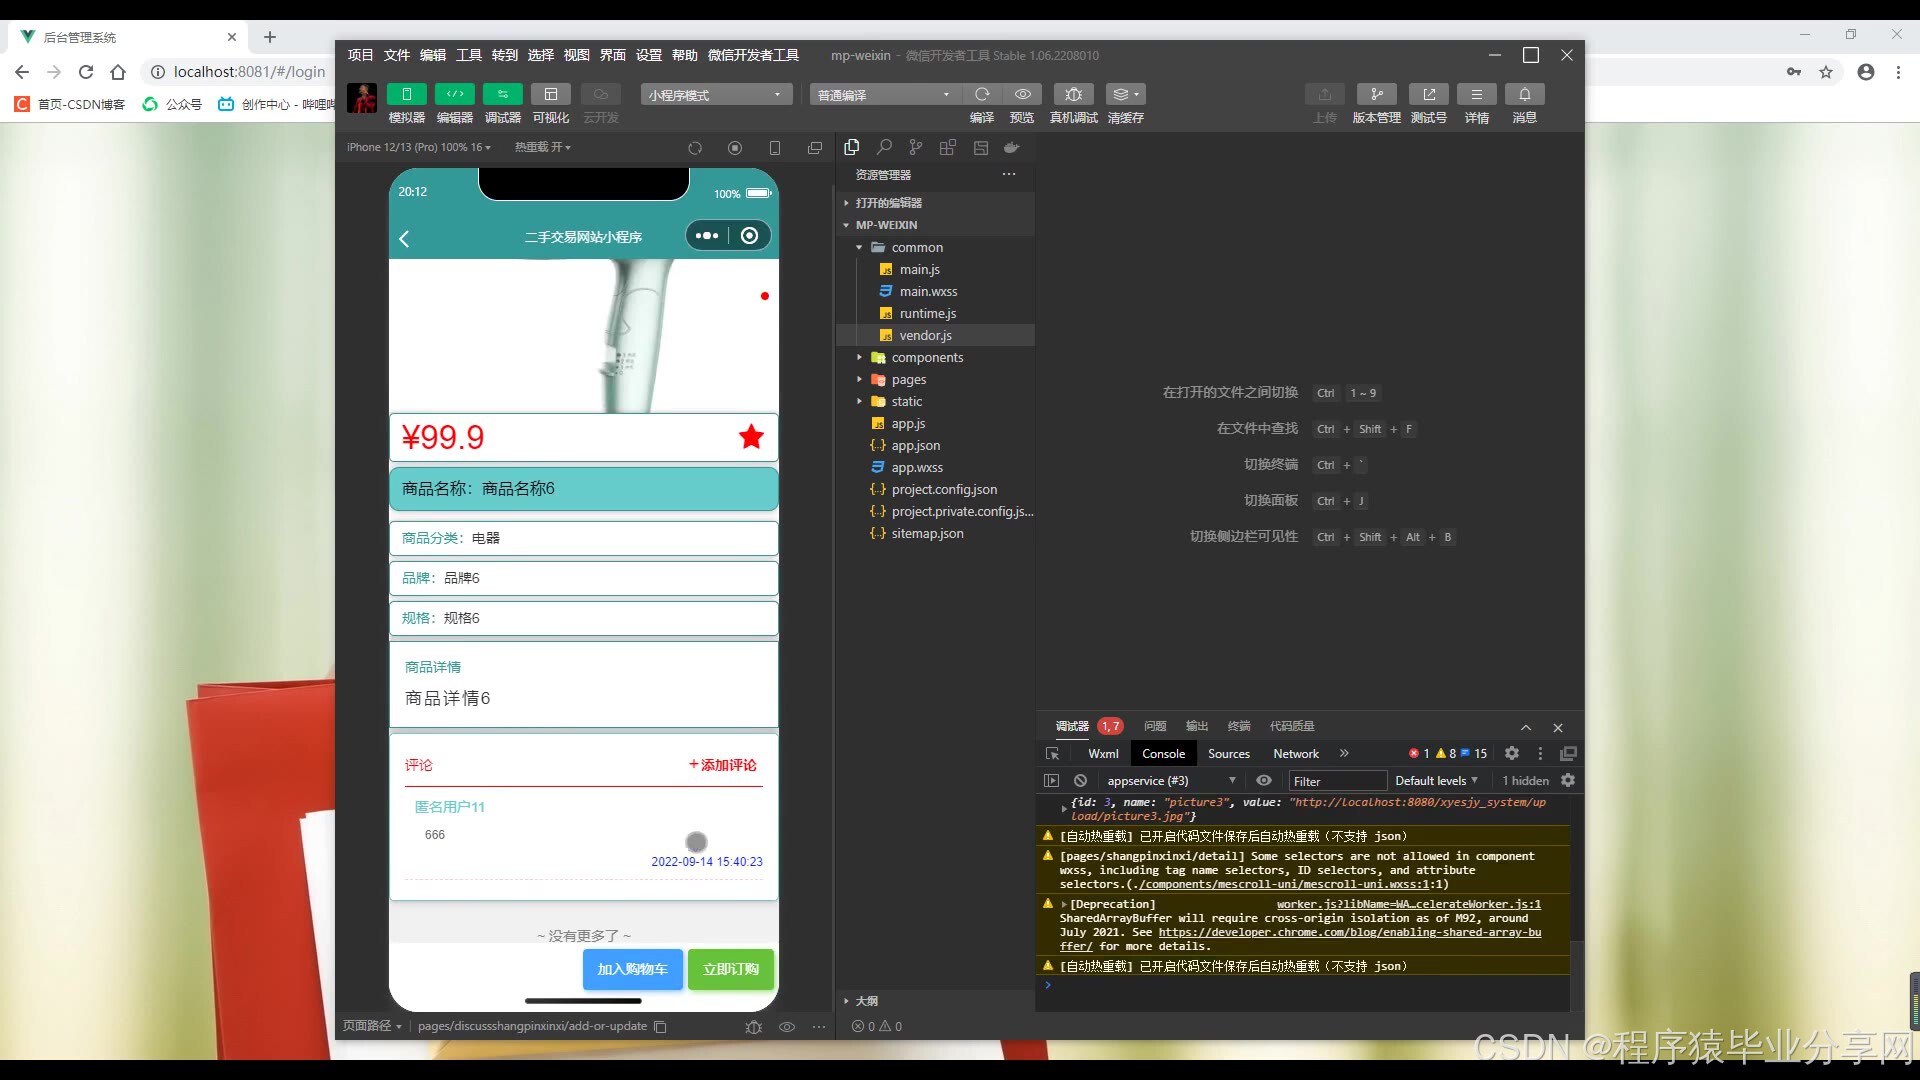Open the 普通编译 compile mode dropdown
Image resolution: width=1920 pixels, height=1080 pixels.
884,95
